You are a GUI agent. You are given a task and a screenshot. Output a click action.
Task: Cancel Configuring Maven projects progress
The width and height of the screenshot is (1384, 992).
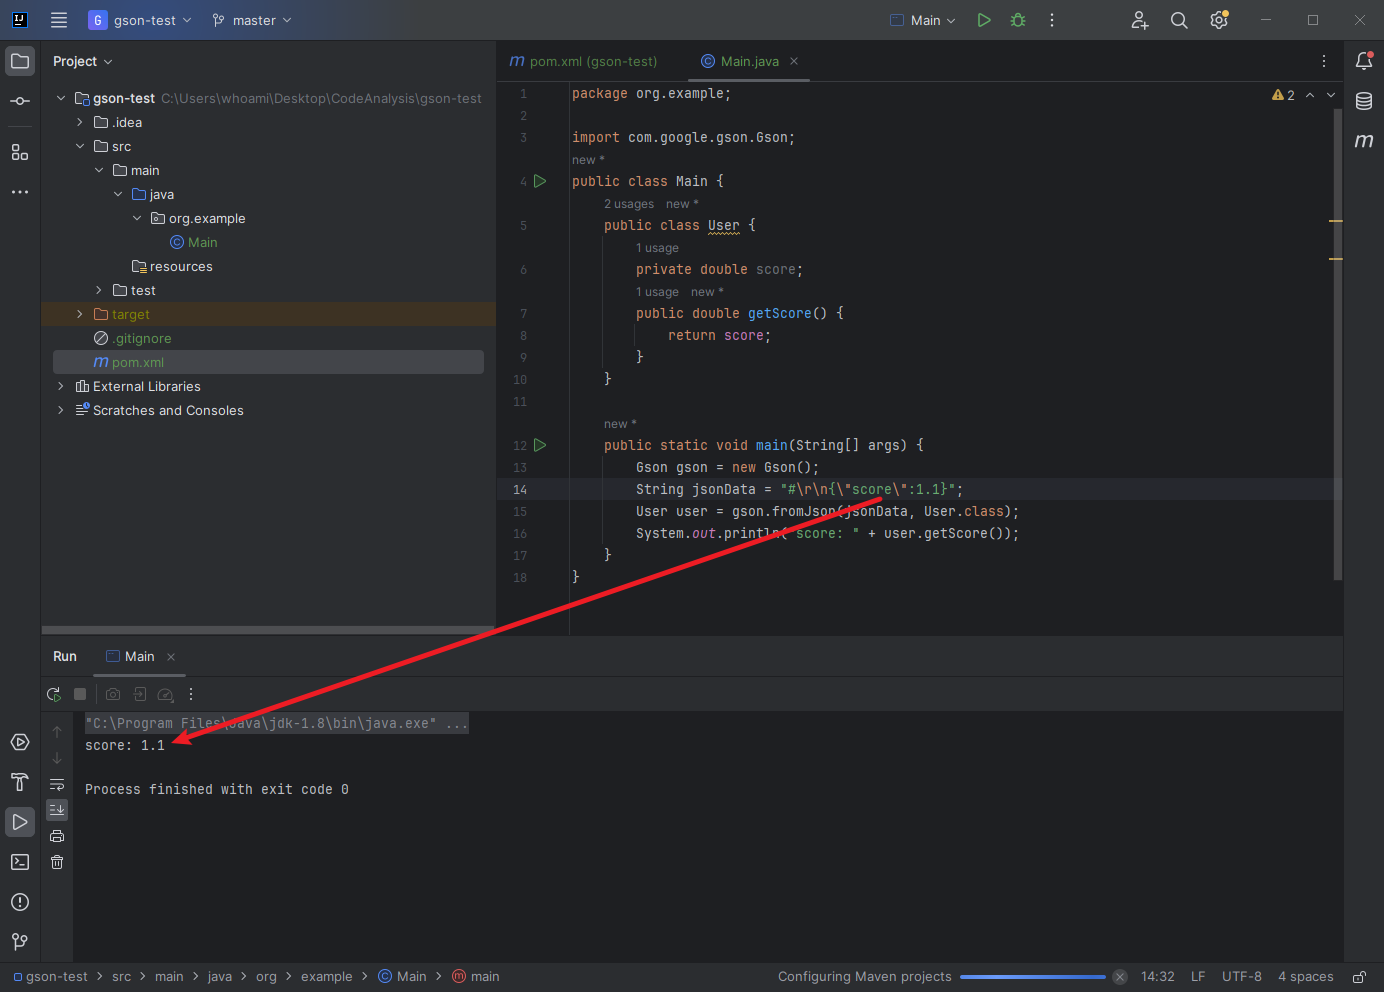[1120, 977]
